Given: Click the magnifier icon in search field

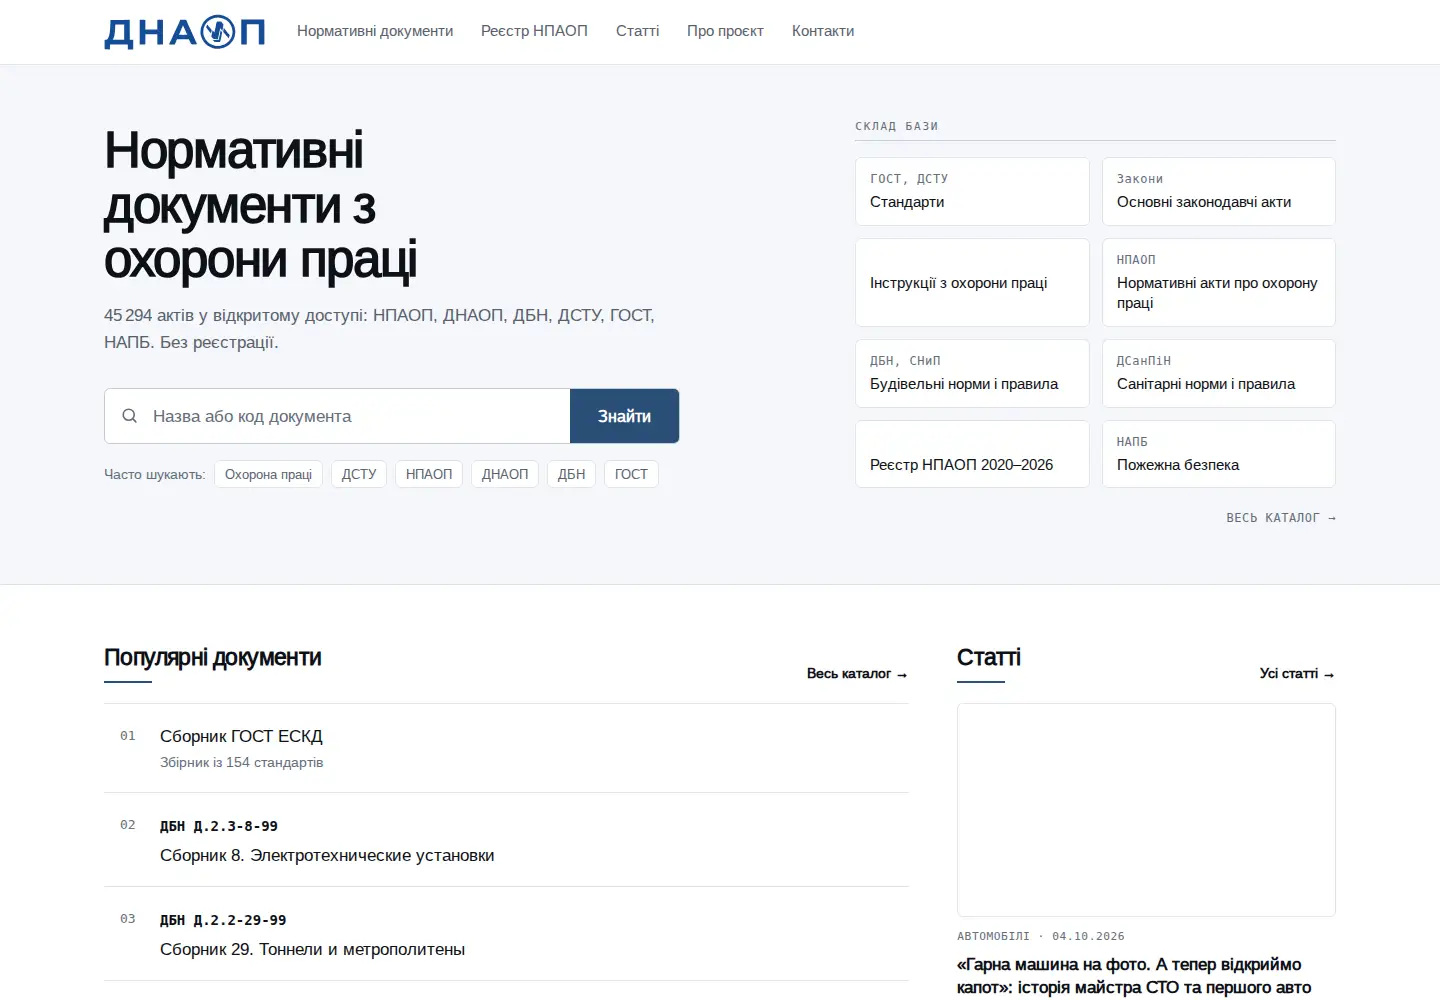Looking at the screenshot, I should point(130,416).
